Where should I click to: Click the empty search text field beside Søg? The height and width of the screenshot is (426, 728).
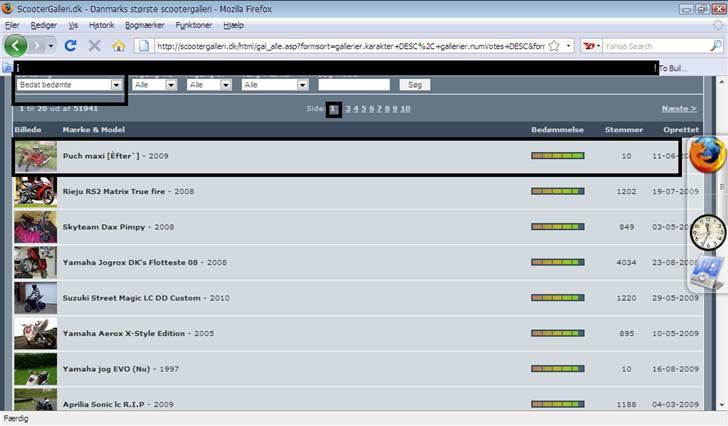[354, 84]
